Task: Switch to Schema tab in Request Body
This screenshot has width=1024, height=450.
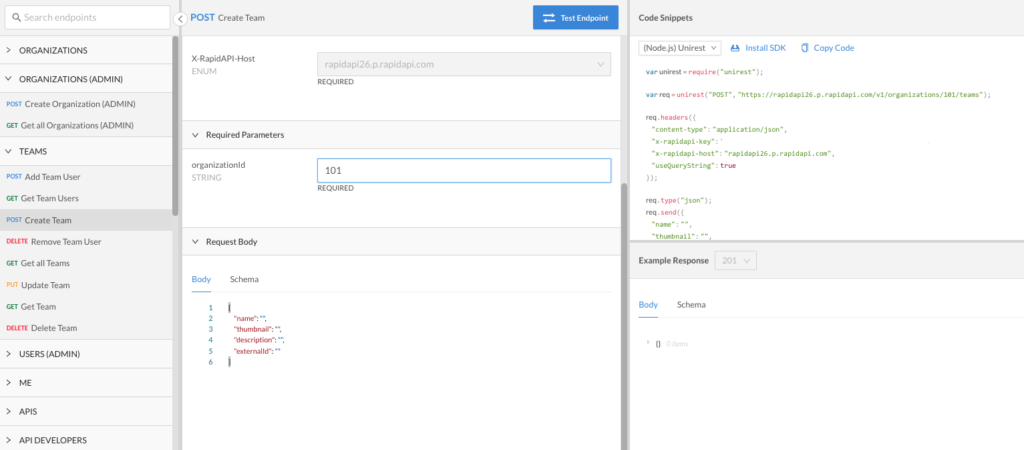Action: click(244, 279)
